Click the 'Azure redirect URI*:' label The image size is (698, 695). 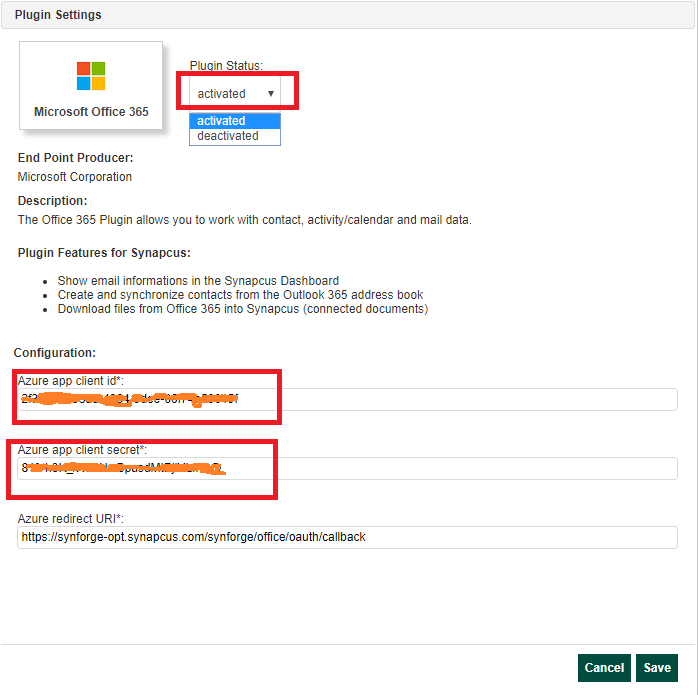click(71, 519)
